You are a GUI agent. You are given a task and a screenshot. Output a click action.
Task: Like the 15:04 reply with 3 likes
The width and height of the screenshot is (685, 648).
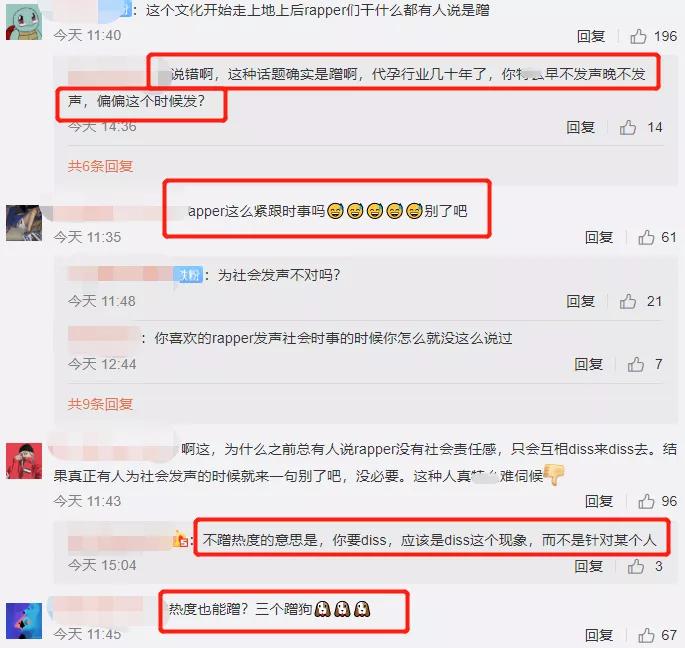click(x=636, y=566)
